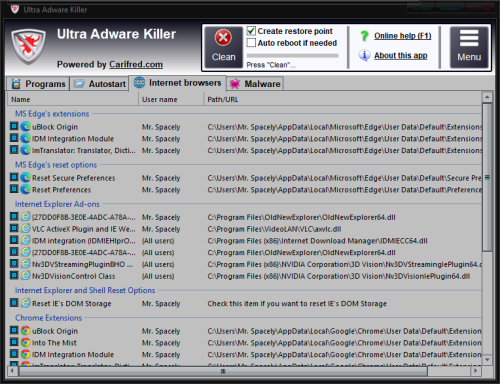
Task: Select the OldNewExplorer64.dll path for Mr. Spacely
Action: pos(301,217)
